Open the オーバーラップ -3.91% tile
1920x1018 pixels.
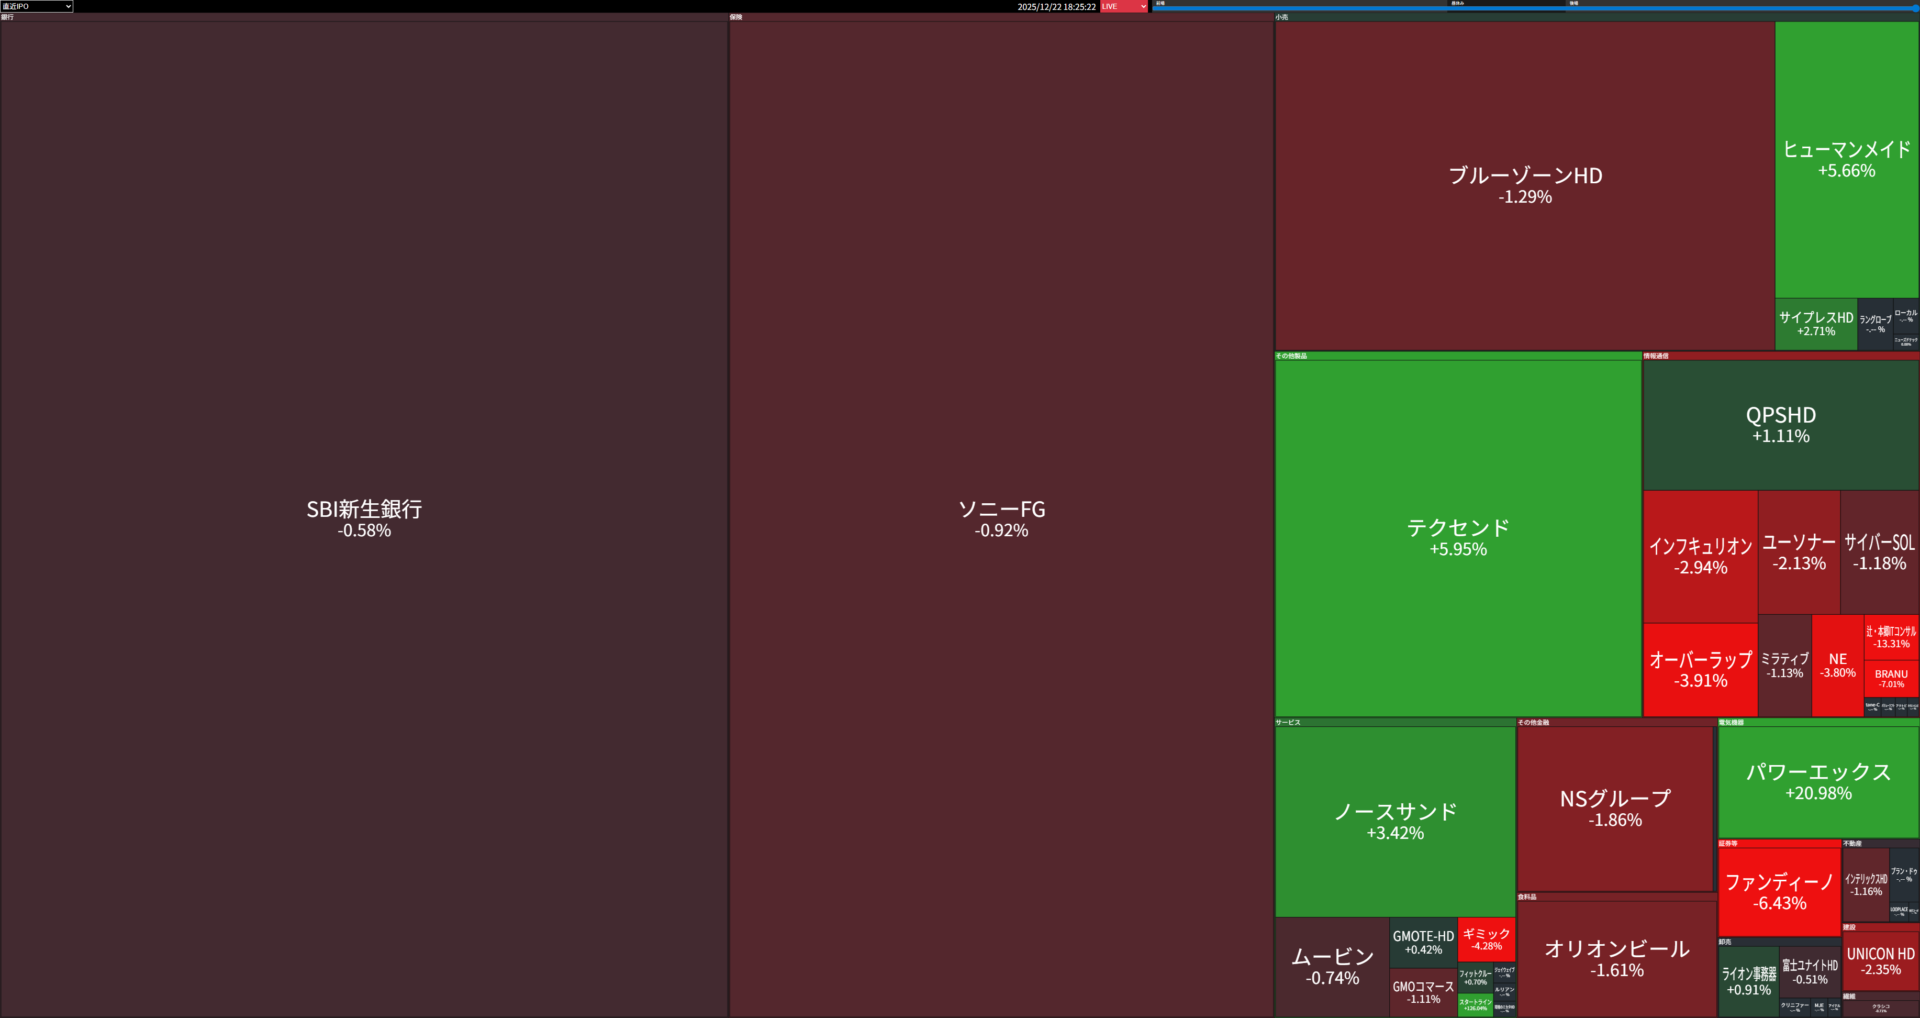tap(1700, 669)
